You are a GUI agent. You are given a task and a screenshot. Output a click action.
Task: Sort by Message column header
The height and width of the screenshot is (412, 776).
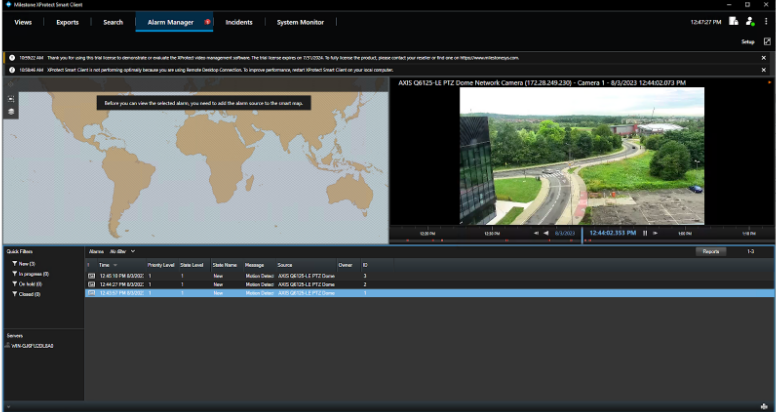point(259,265)
